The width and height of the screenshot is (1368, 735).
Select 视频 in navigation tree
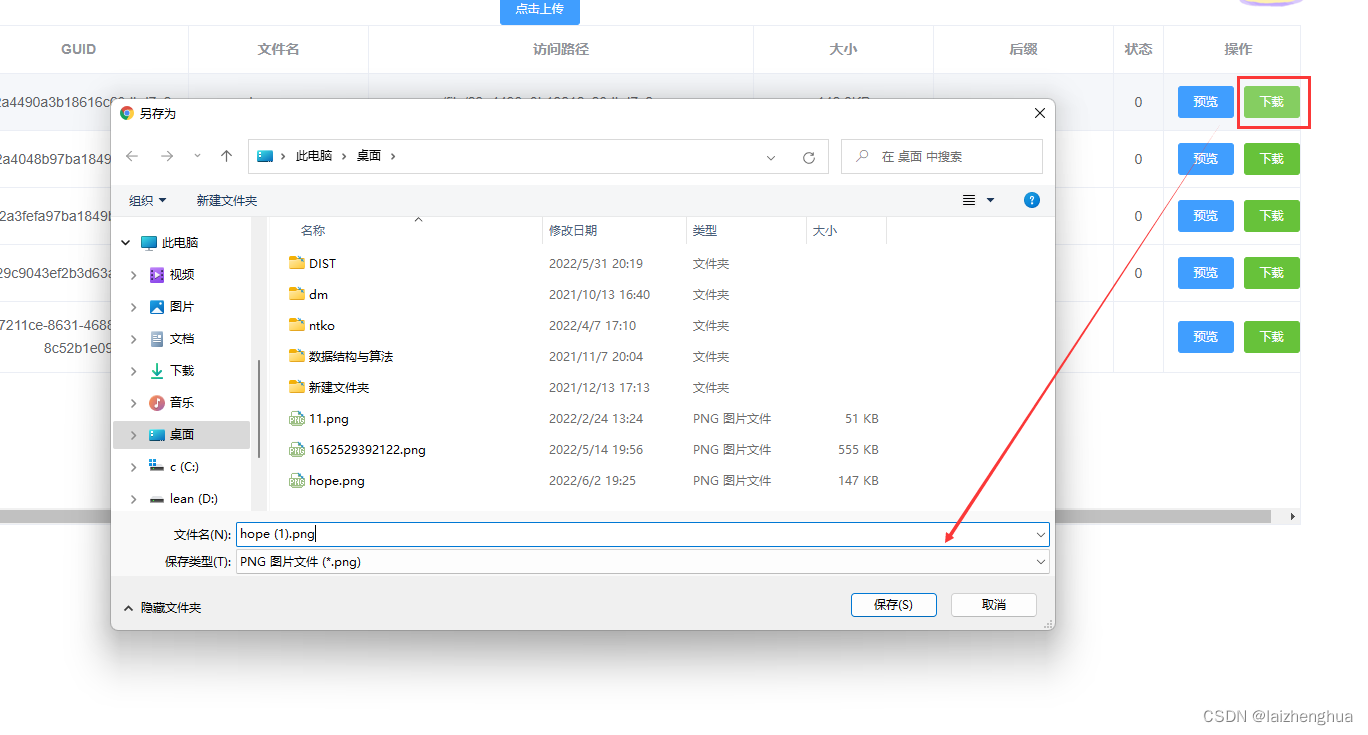click(182, 275)
